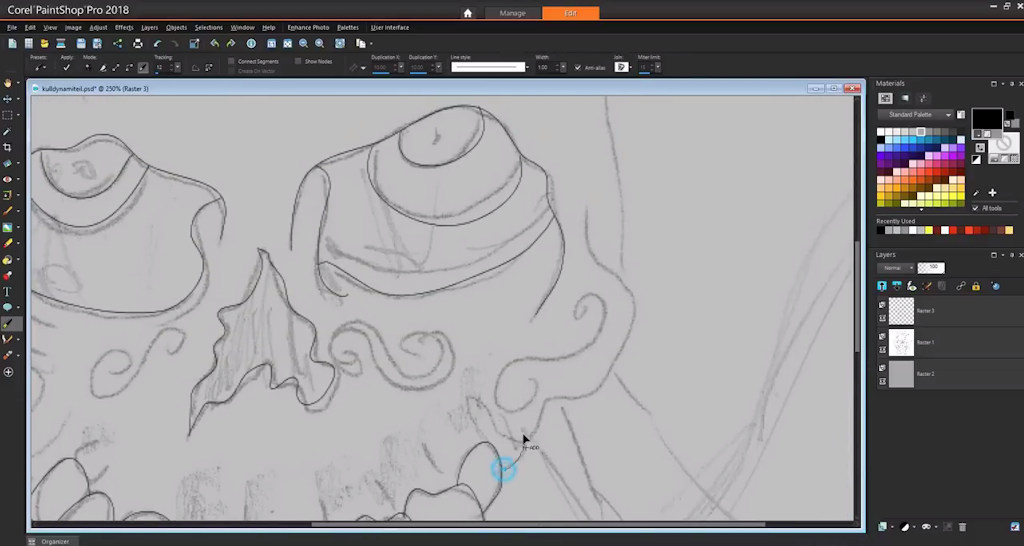Image resolution: width=1024 pixels, height=546 pixels.
Task: Select the Text tool
Action: [x=7, y=291]
